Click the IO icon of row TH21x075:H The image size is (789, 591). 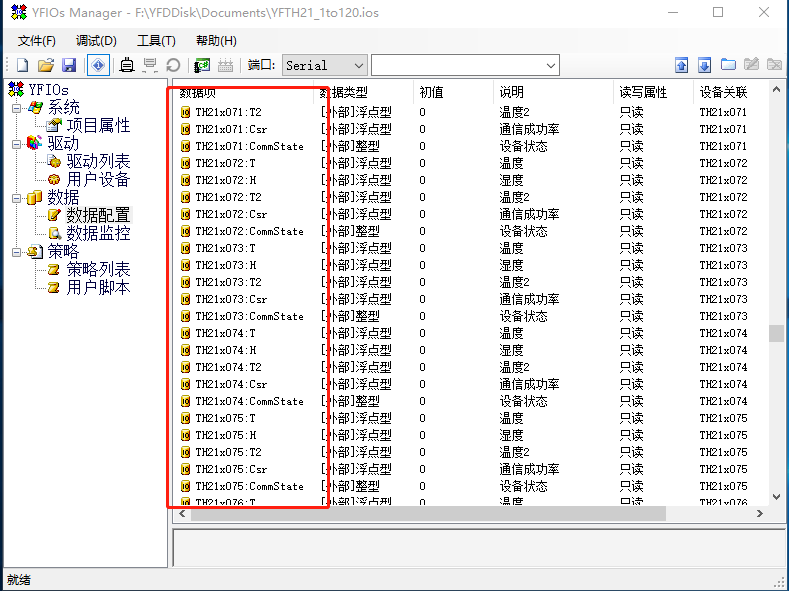pos(185,435)
